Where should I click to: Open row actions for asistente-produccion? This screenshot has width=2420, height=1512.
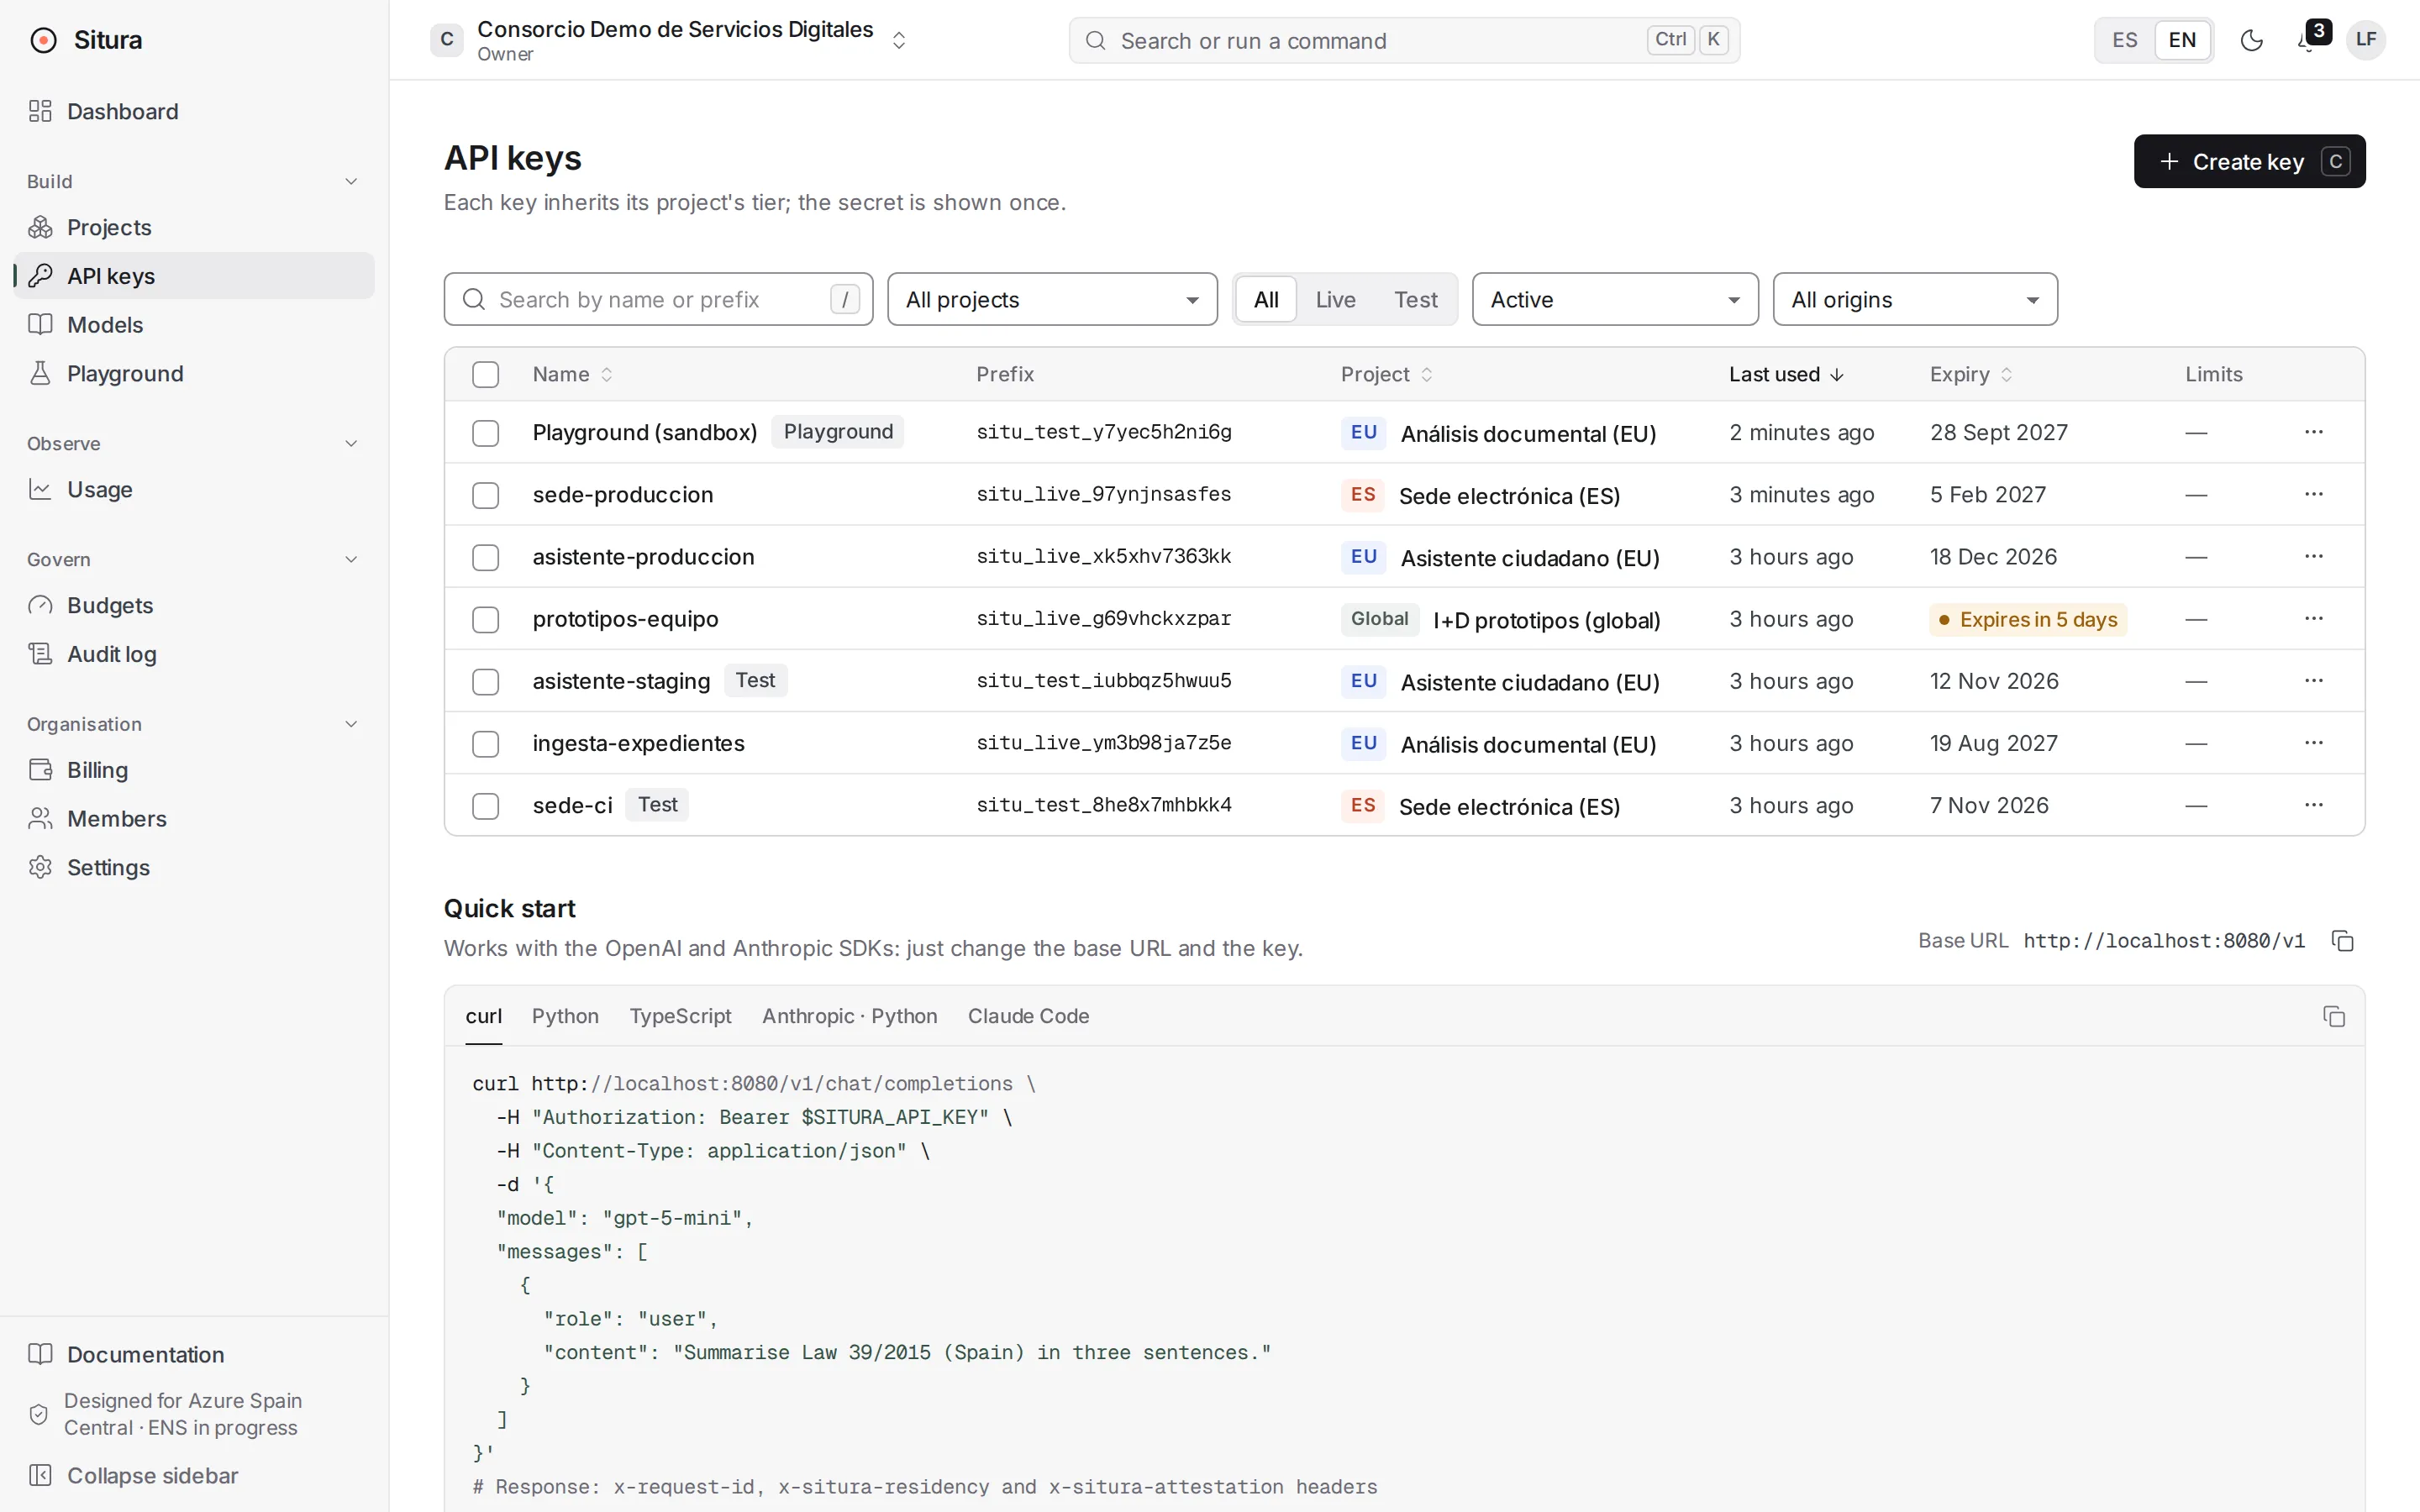pos(2313,556)
